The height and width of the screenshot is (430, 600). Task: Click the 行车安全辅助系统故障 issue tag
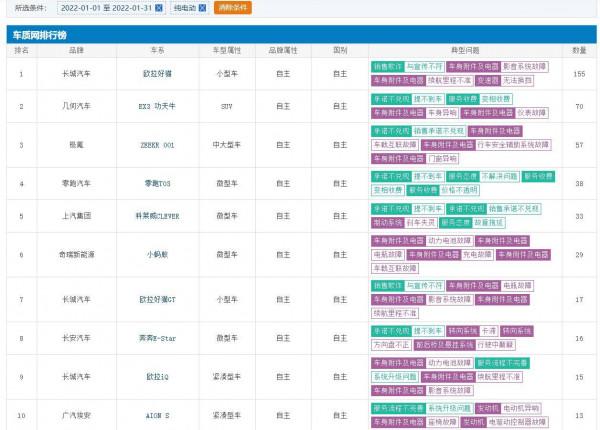[x=513, y=145]
